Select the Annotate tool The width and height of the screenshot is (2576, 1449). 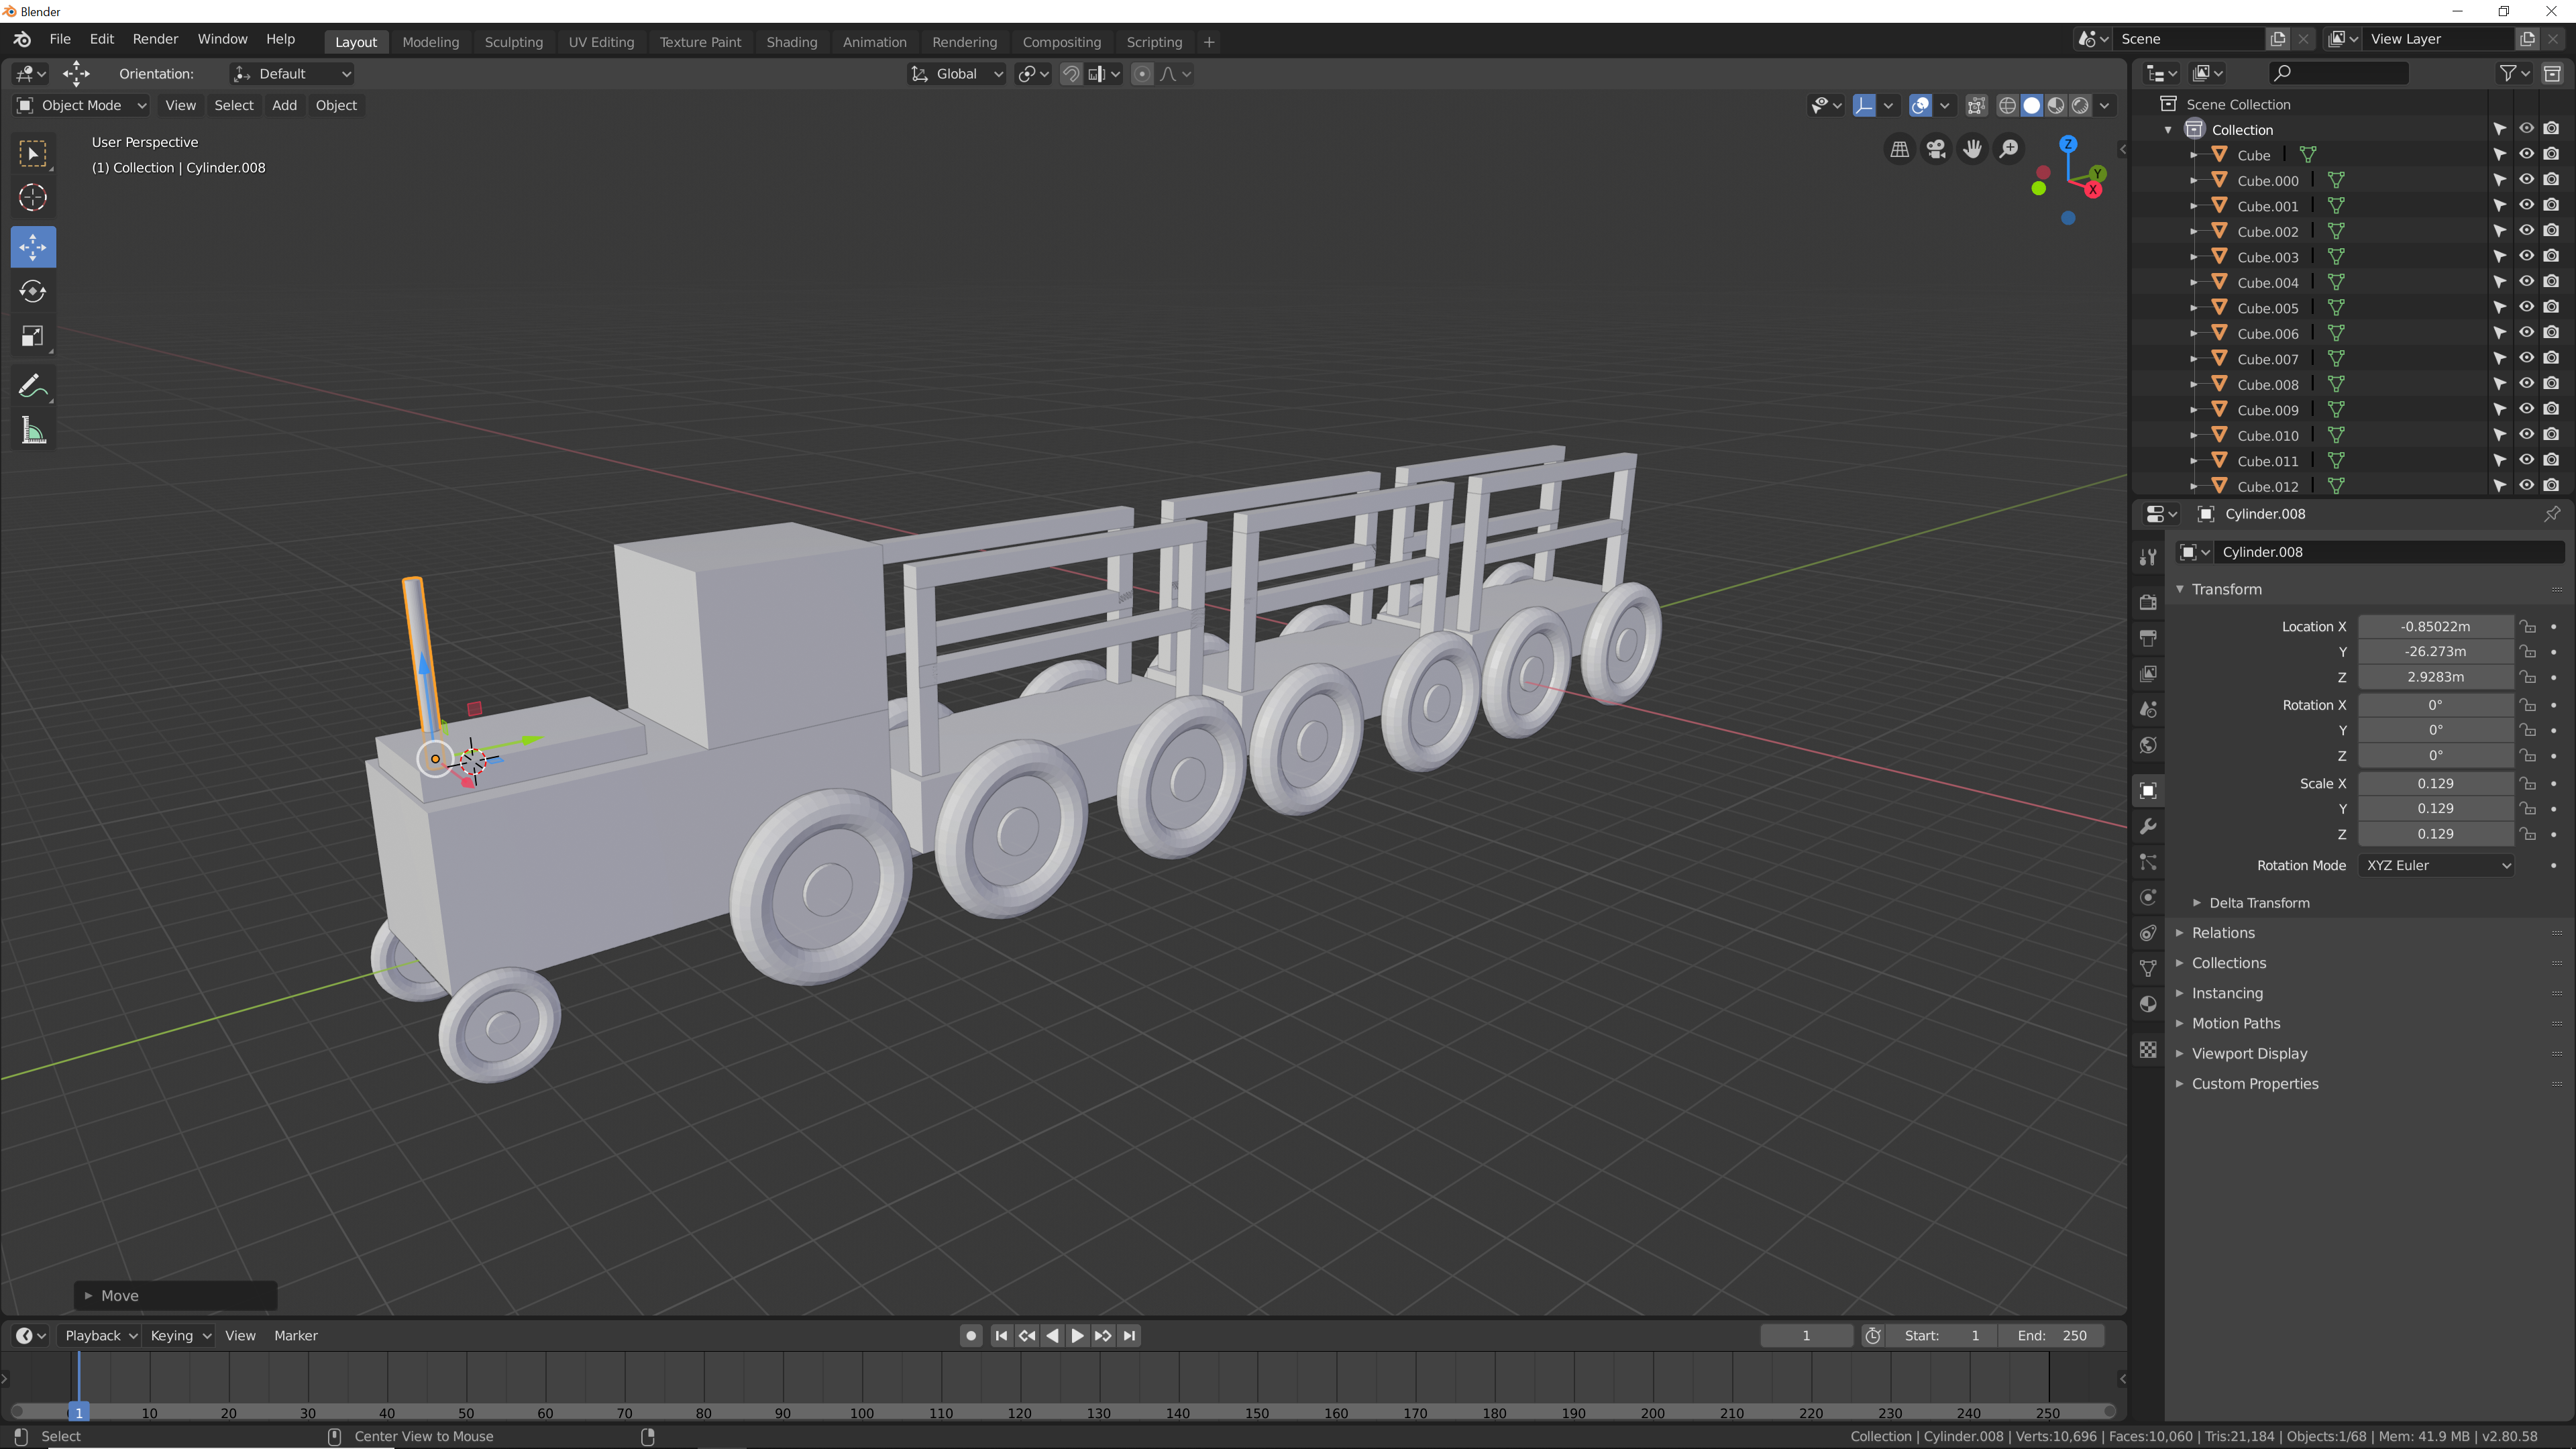(x=33, y=386)
